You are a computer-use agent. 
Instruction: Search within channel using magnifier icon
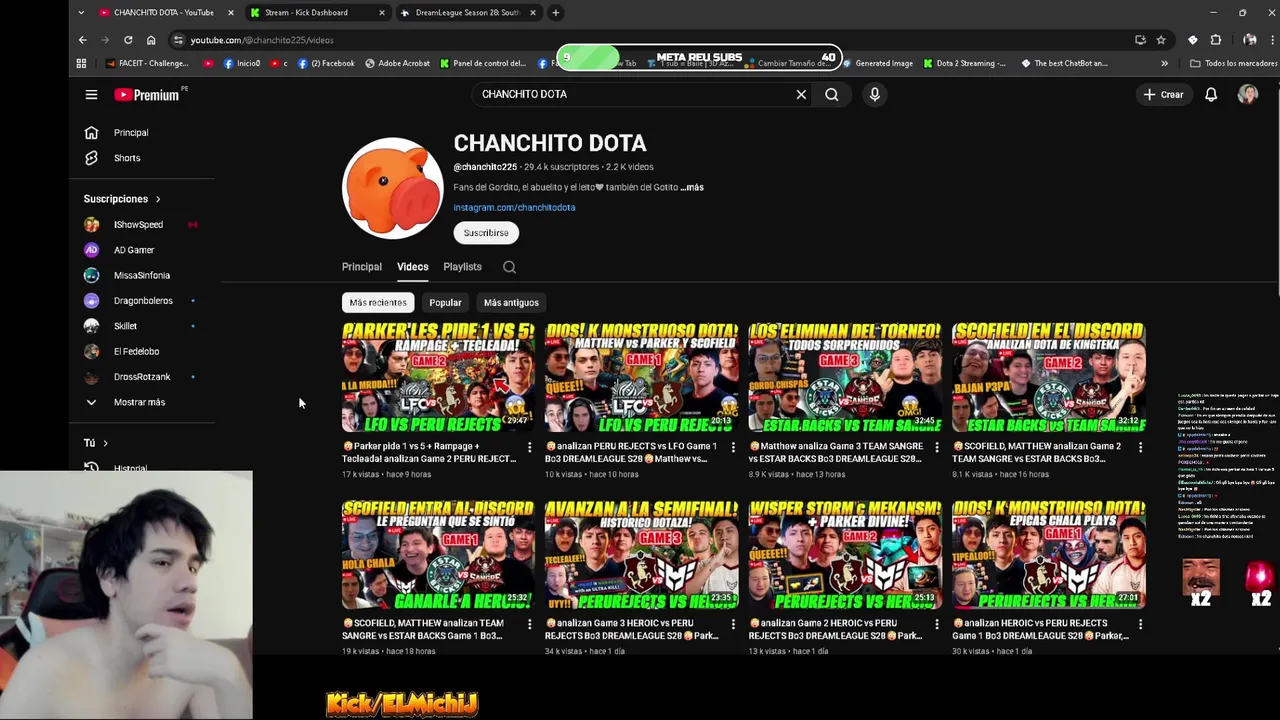point(509,267)
